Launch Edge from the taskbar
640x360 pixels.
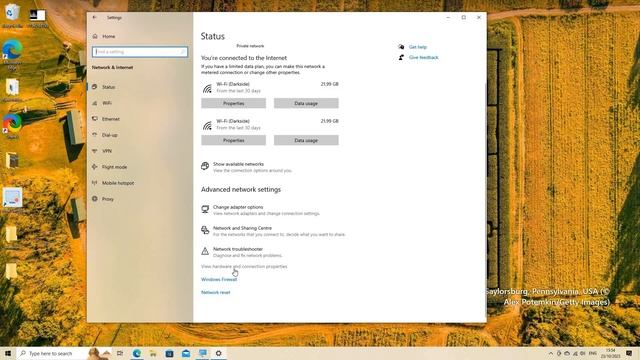[x=137, y=353]
